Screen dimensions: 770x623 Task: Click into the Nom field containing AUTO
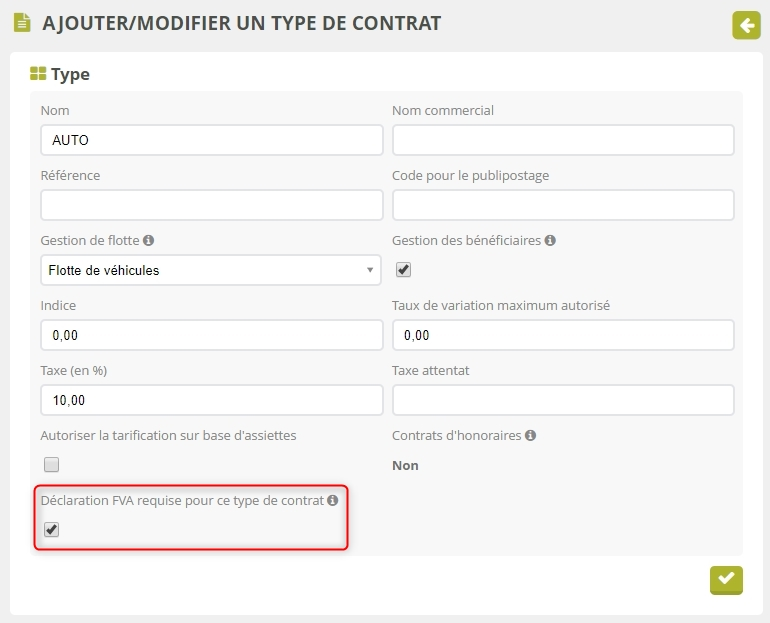pos(211,140)
